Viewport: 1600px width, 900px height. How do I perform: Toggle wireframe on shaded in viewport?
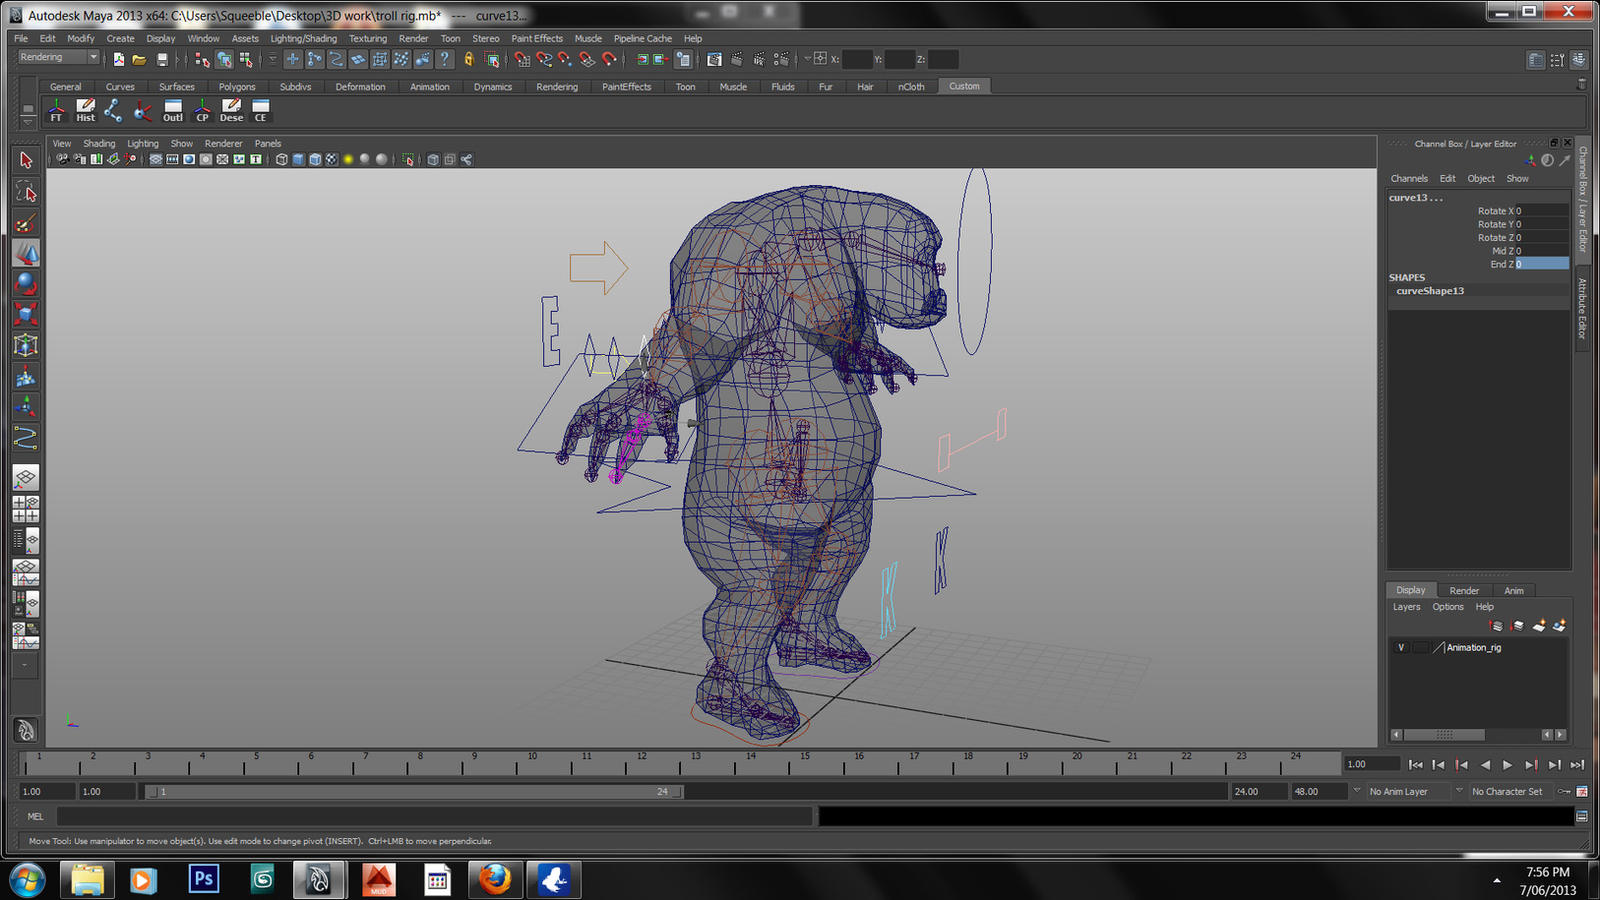coord(315,159)
